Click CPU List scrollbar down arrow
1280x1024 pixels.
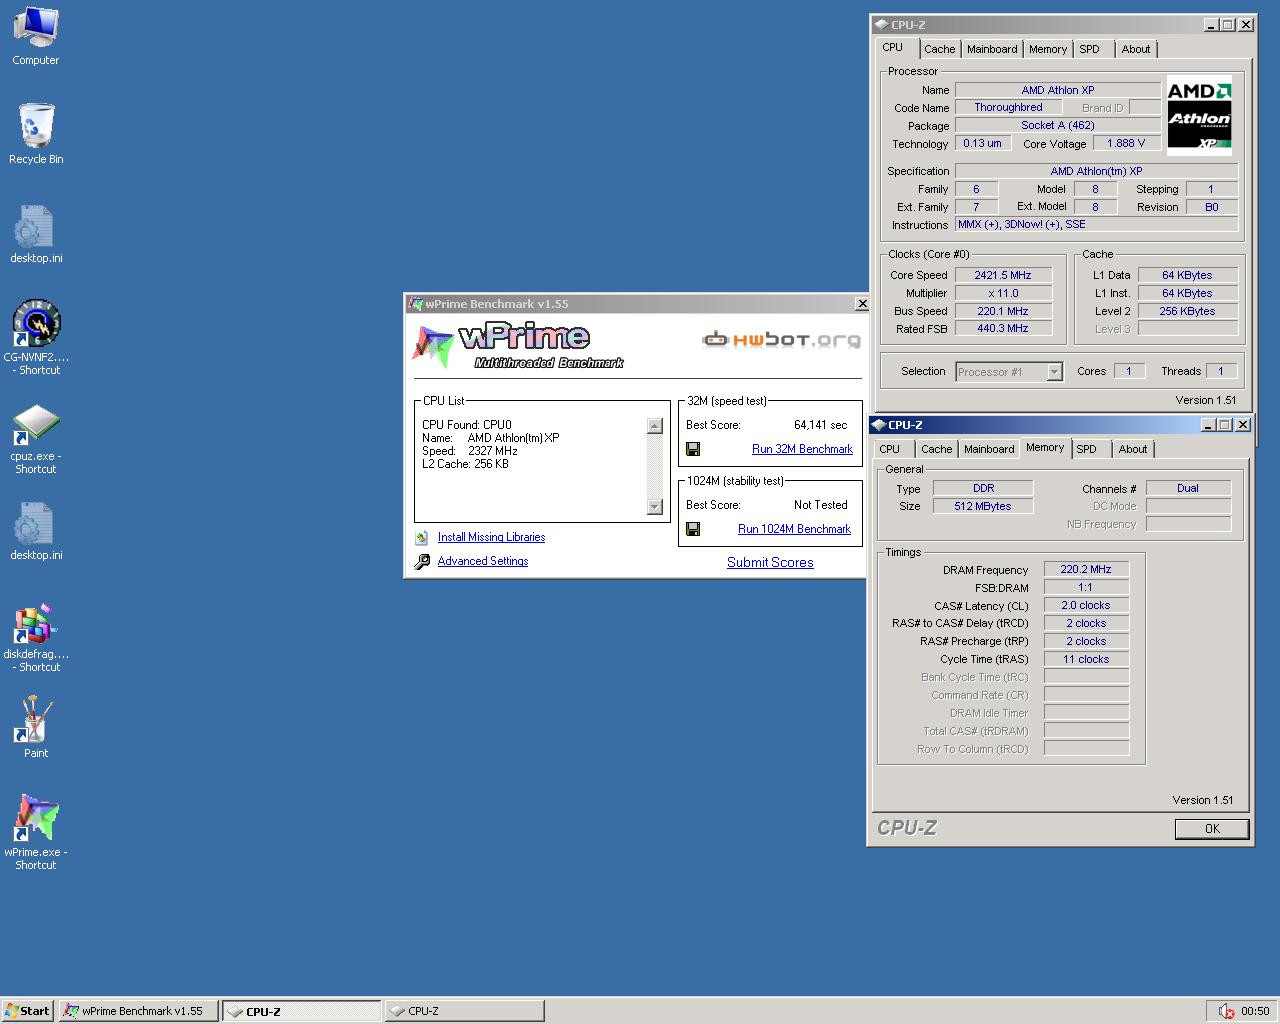(655, 507)
